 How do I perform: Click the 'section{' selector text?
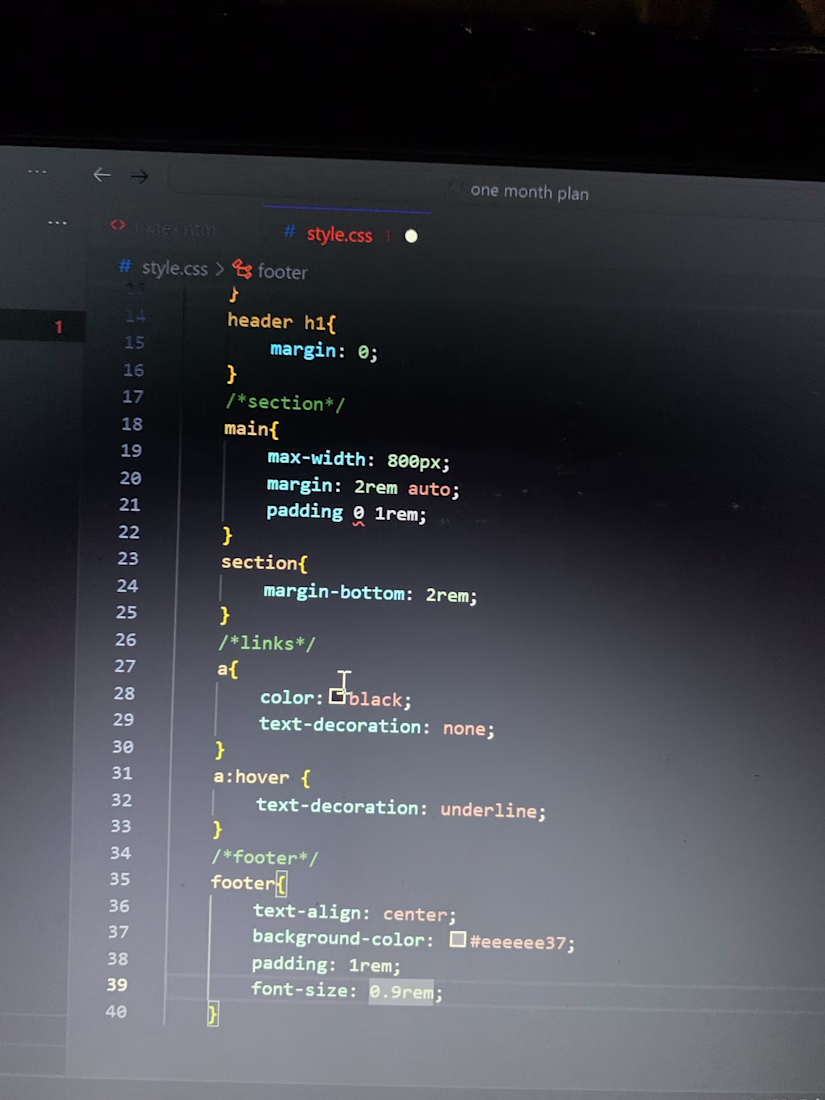264,563
